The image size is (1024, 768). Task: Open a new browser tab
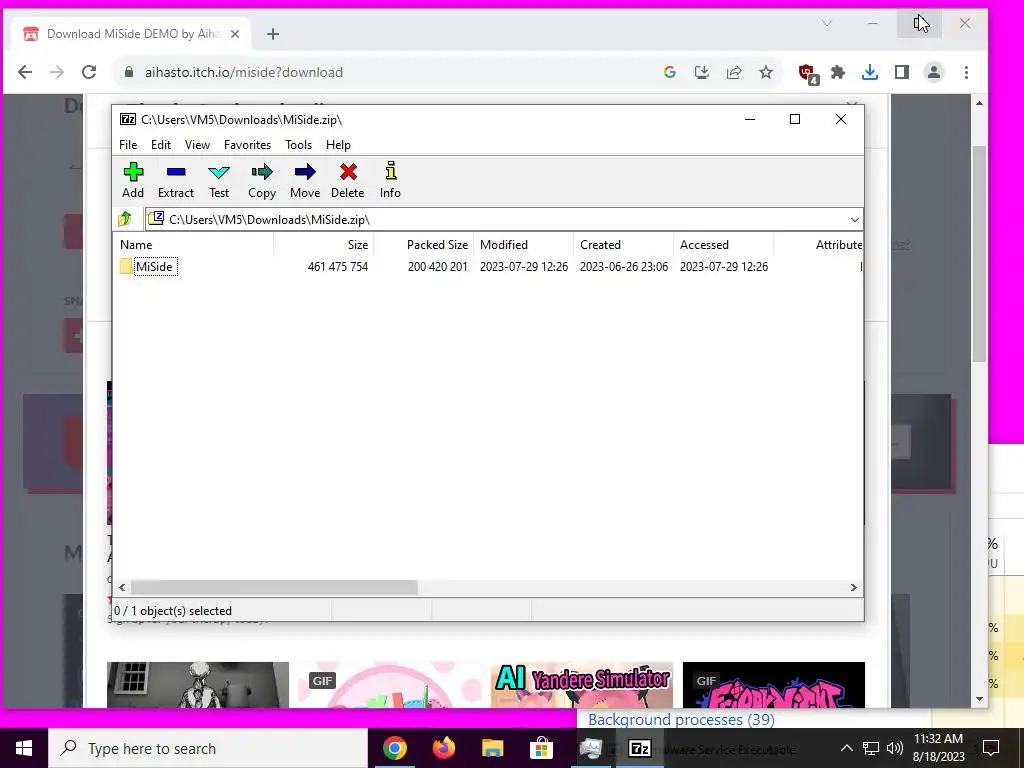[x=273, y=34]
